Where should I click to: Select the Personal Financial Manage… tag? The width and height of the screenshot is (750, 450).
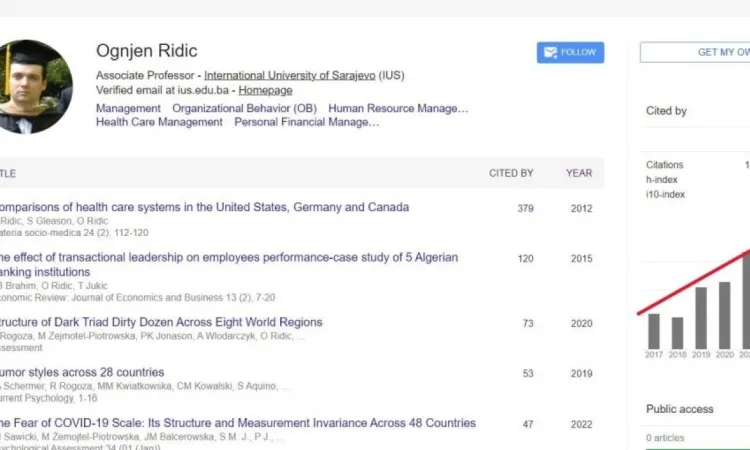pyautogui.click(x=307, y=122)
